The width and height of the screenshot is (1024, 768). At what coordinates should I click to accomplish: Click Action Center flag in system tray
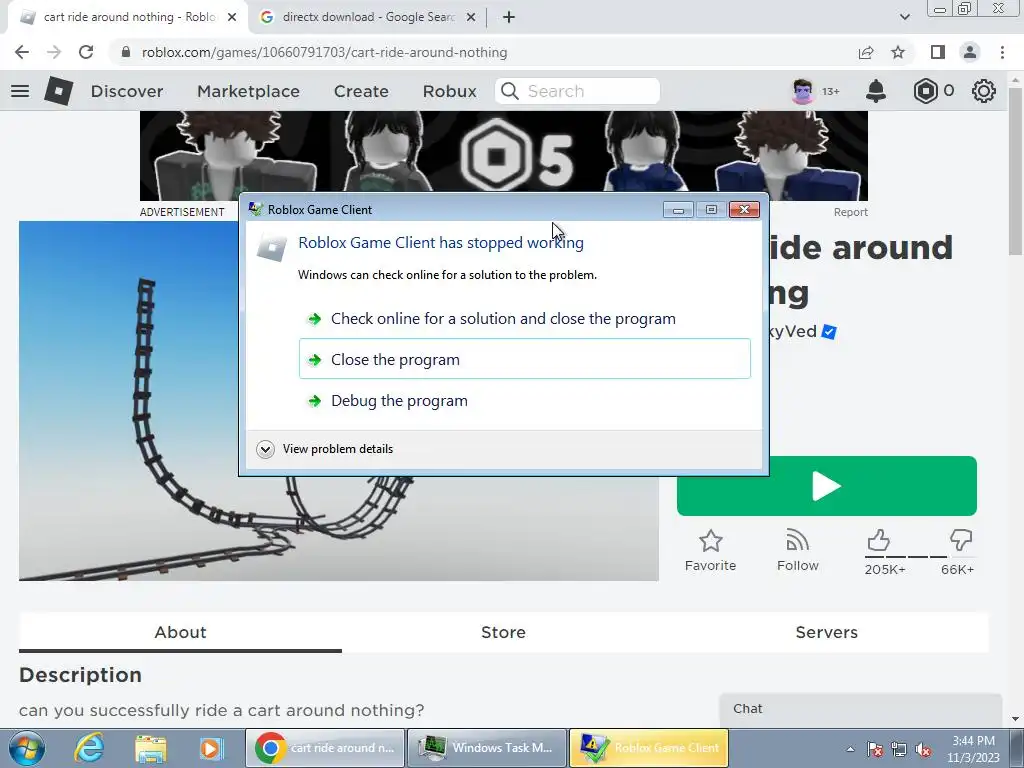pos(875,750)
